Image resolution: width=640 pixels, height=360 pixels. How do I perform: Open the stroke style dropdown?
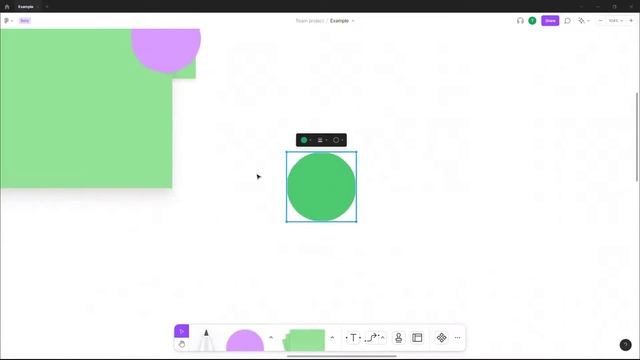[322, 140]
